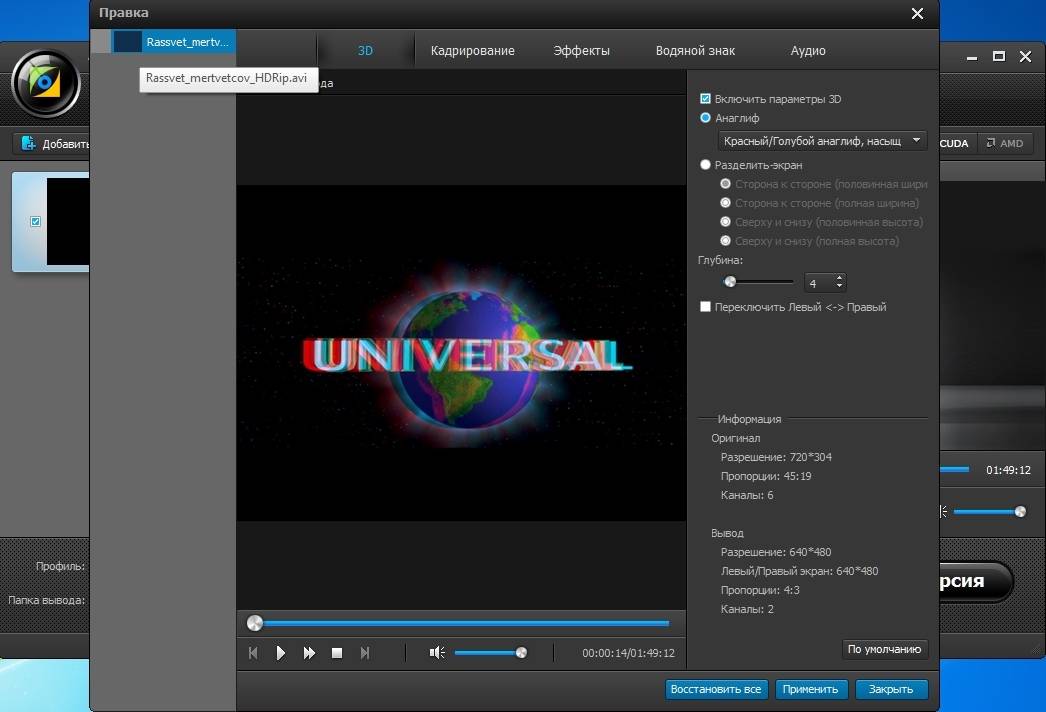Click the video thumbnail in main window
Image resolution: width=1046 pixels, height=712 pixels.
[x=67, y=222]
